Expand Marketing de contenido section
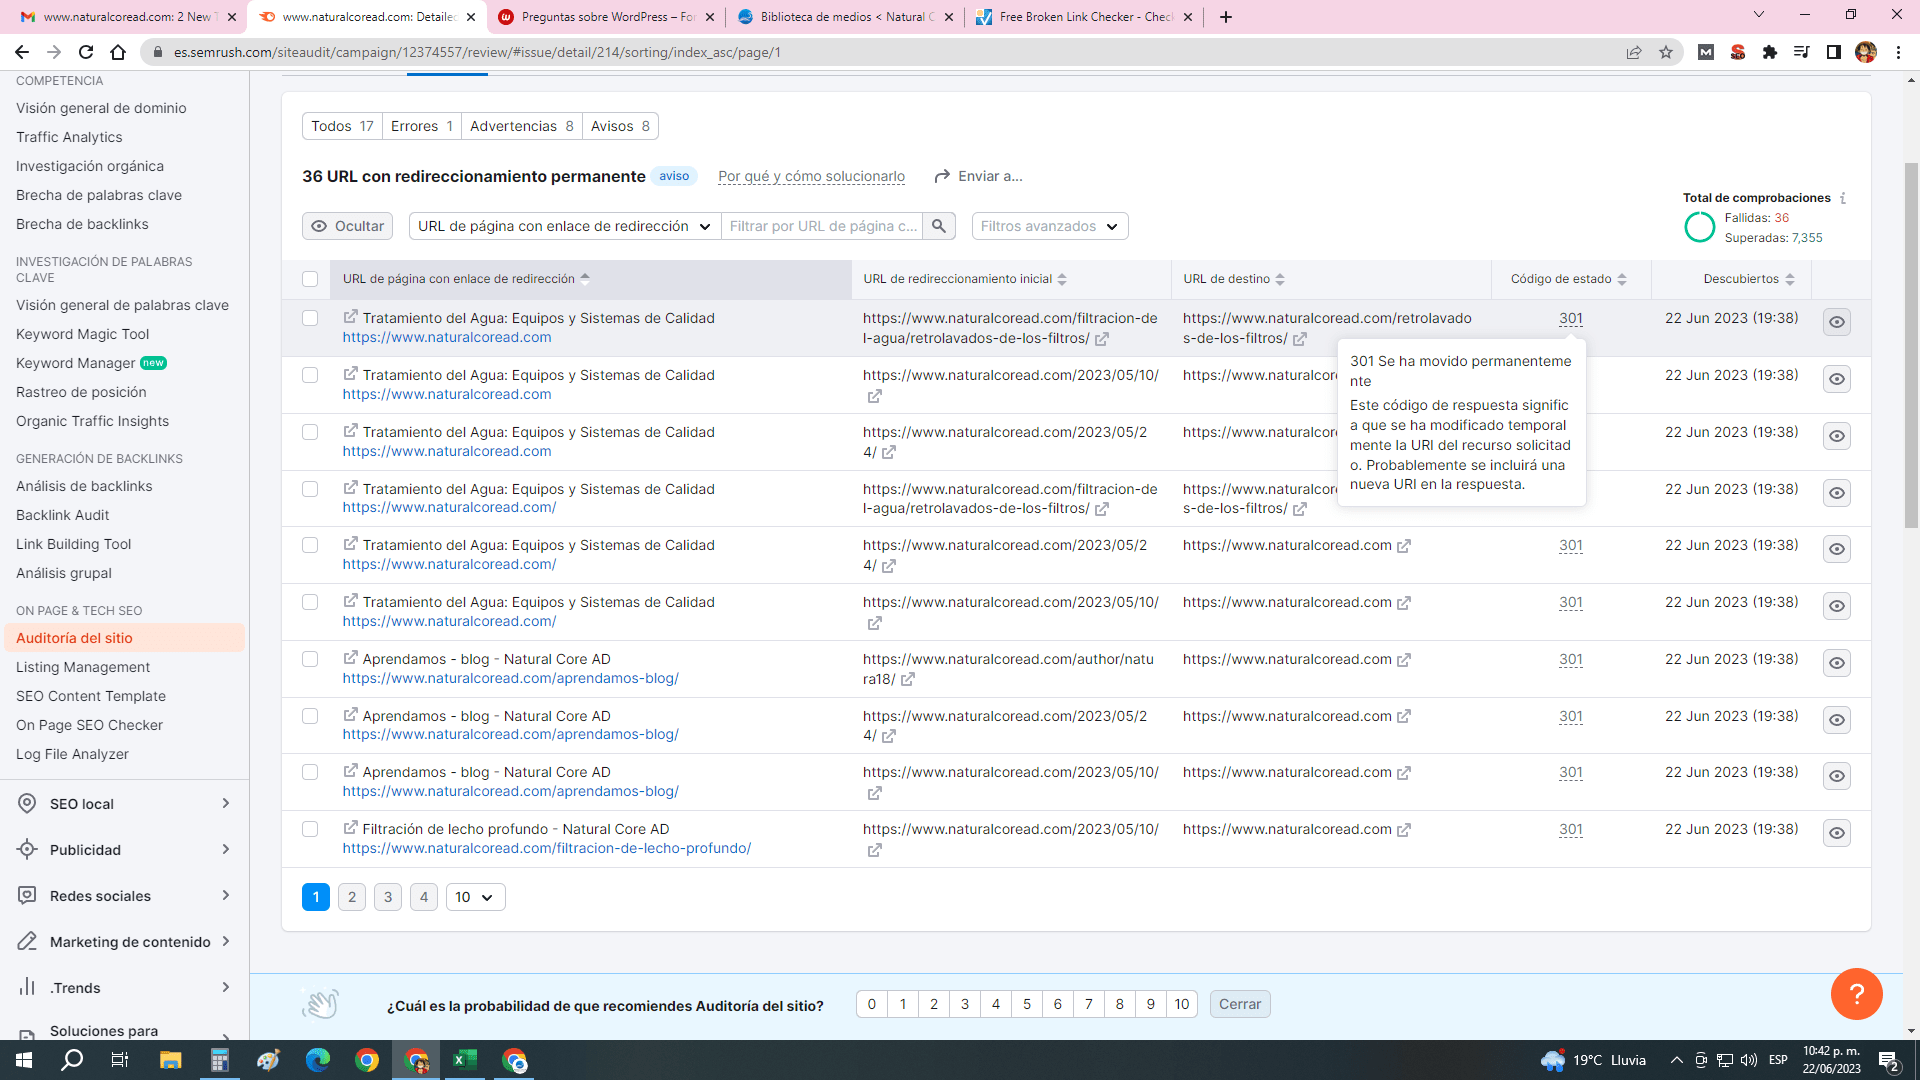The width and height of the screenshot is (1920, 1080). (125, 942)
